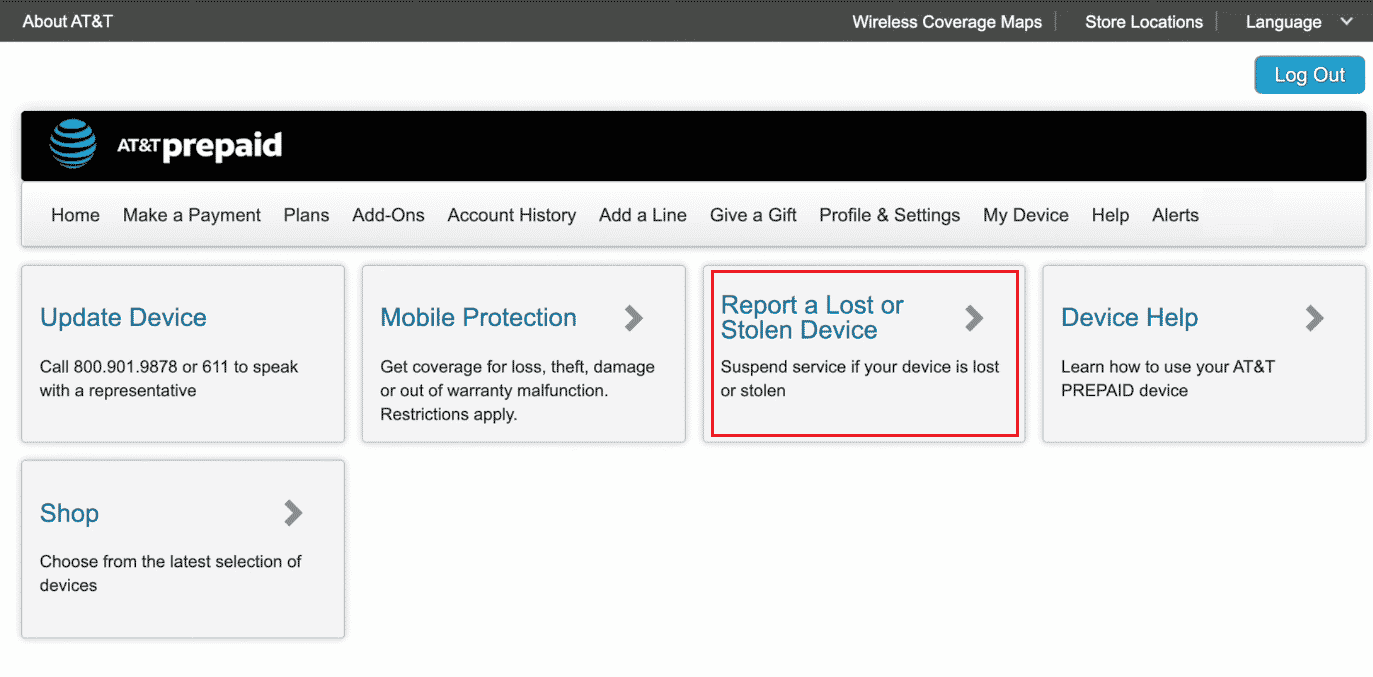The height and width of the screenshot is (677, 1373).
Task: Expand the Language dropdown arrow
Action: [1344, 22]
